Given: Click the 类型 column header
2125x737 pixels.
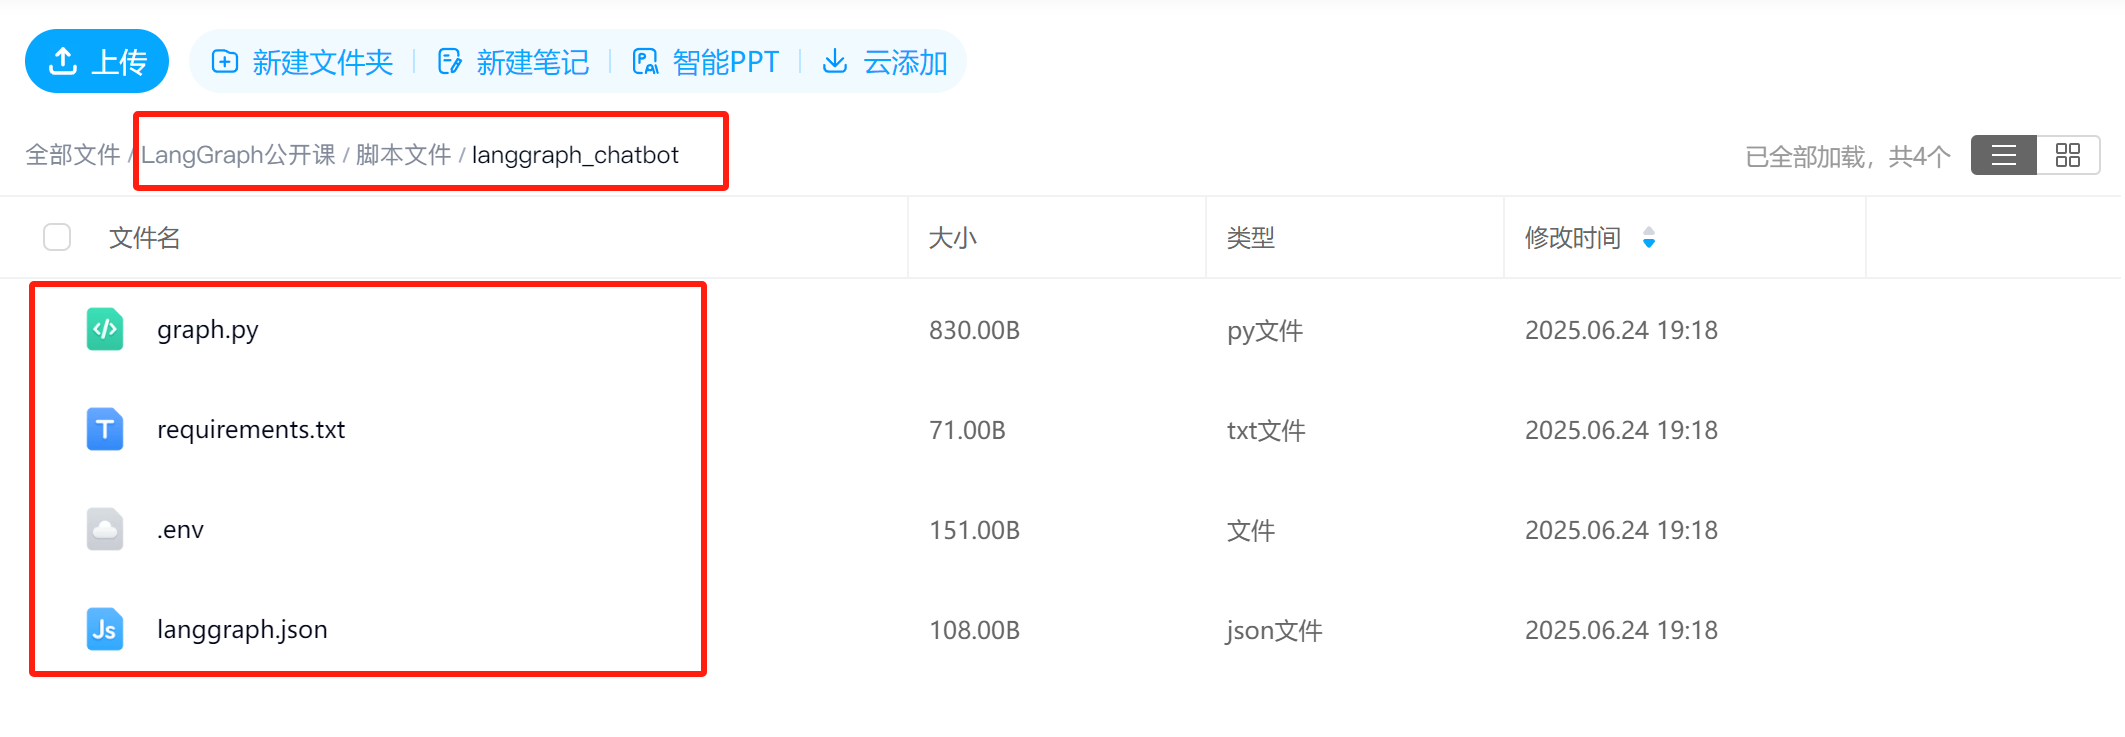Looking at the screenshot, I should [1251, 238].
